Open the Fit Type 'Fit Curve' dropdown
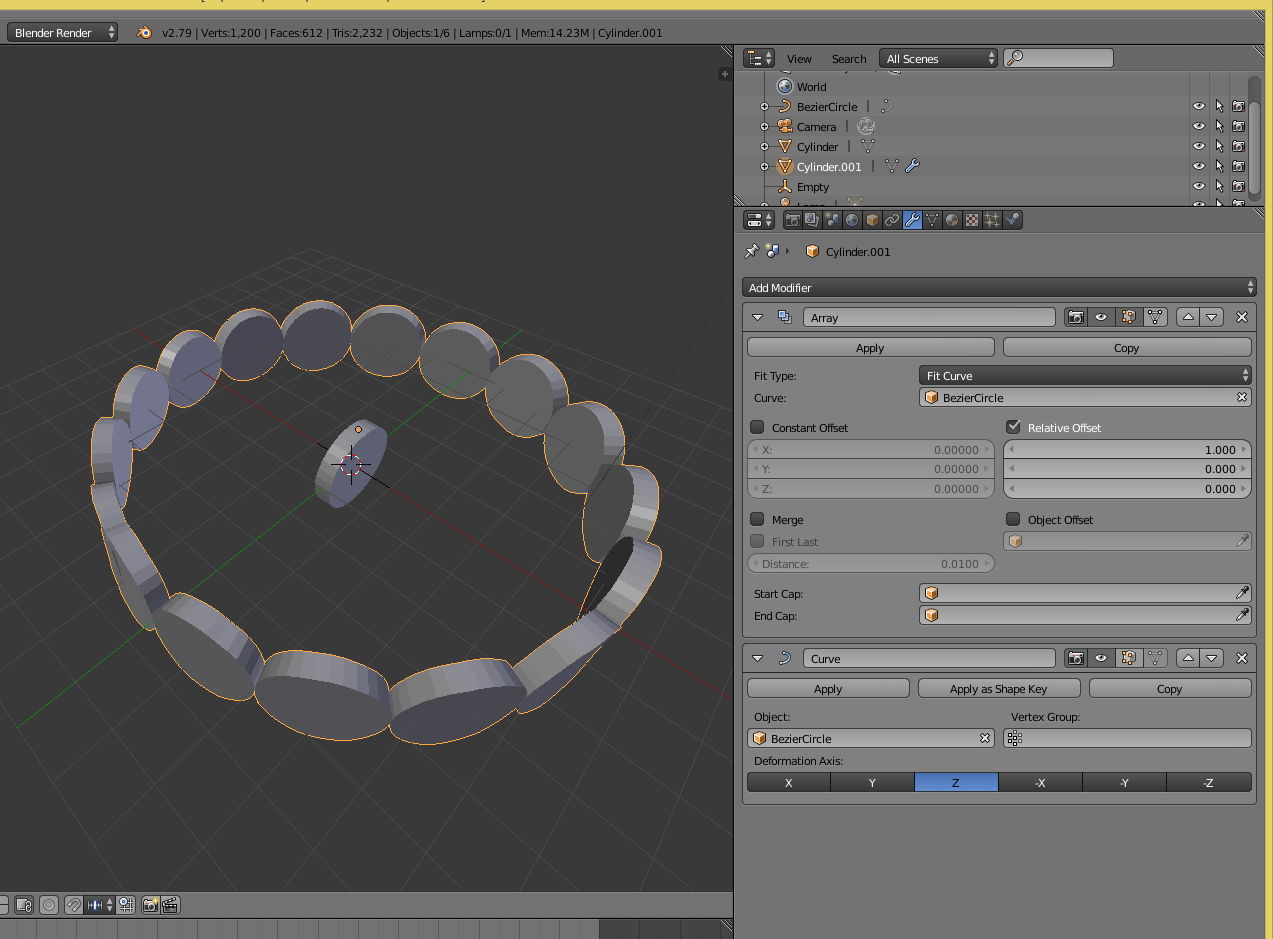The width and height of the screenshot is (1273, 939). coord(1085,375)
